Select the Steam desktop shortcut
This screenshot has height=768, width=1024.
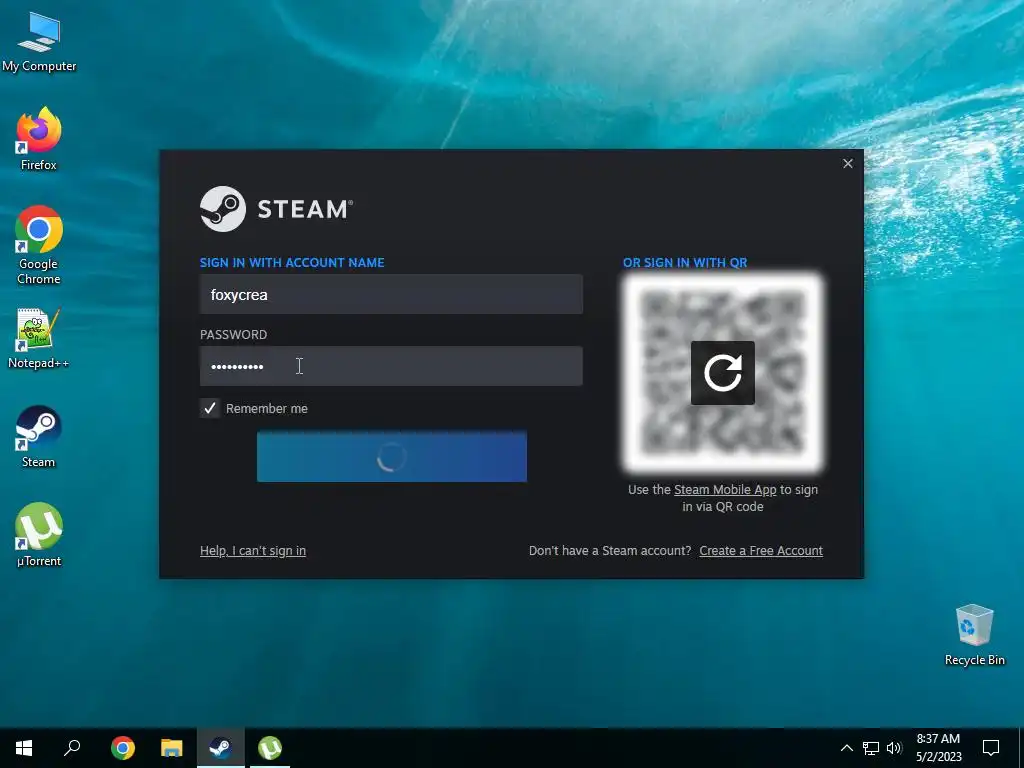pyautogui.click(x=39, y=437)
